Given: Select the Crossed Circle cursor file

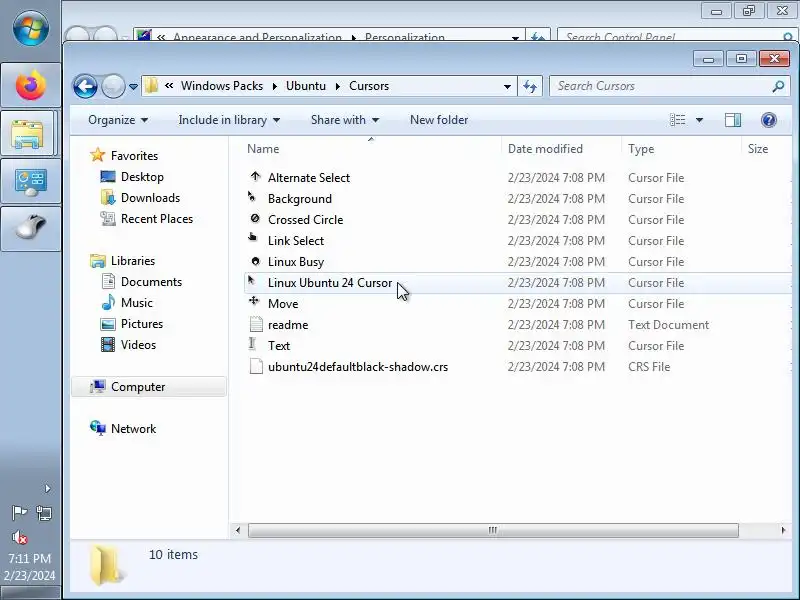Looking at the screenshot, I should point(305,219).
